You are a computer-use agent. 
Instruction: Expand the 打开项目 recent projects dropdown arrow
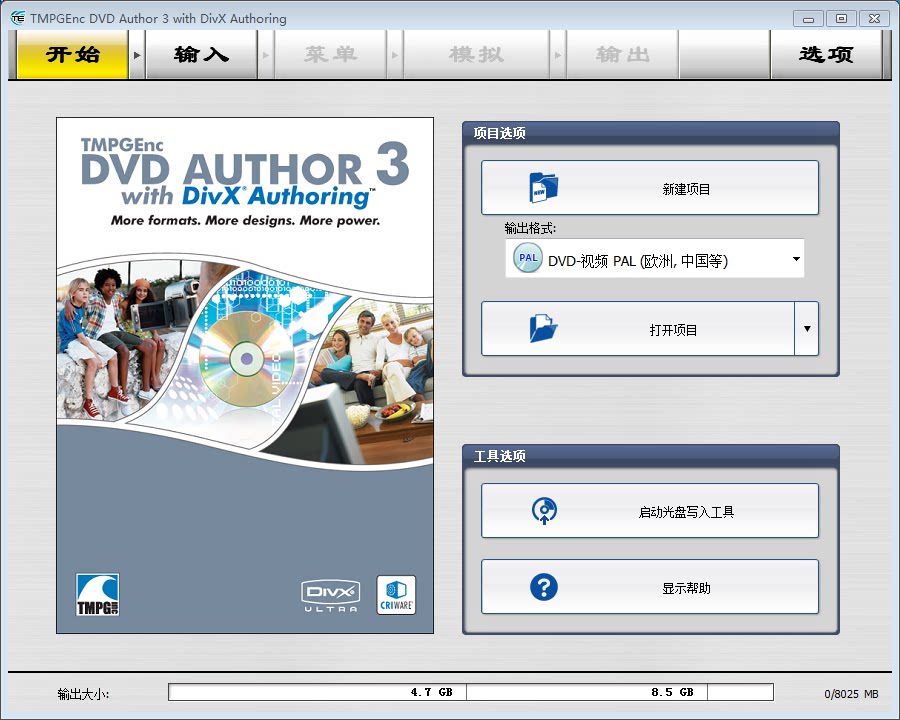[808, 328]
